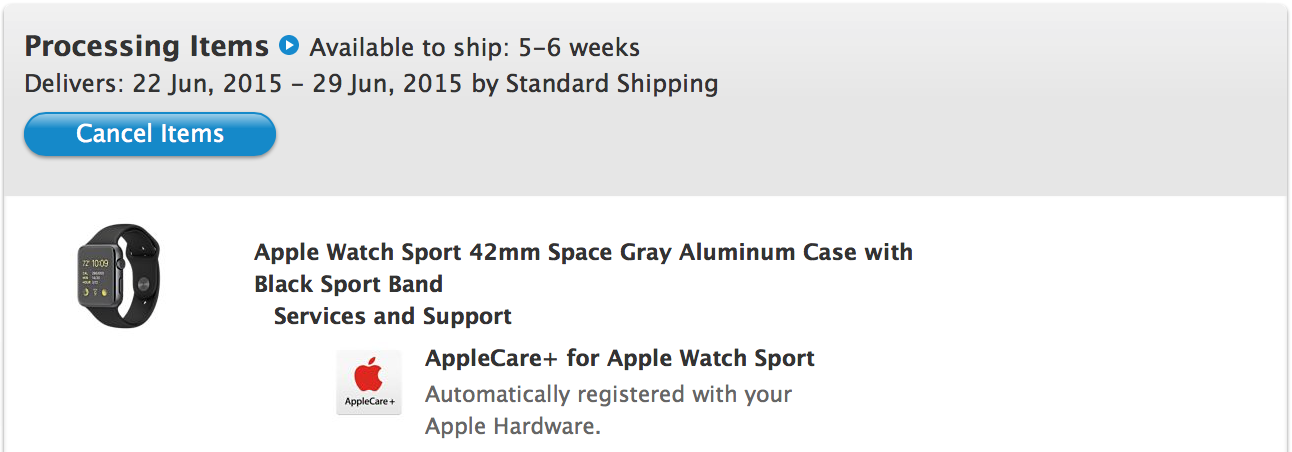The height and width of the screenshot is (452, 1292).
Task: Click the Available to ship text
Action: pyautogui.click(x=410, y=47)
